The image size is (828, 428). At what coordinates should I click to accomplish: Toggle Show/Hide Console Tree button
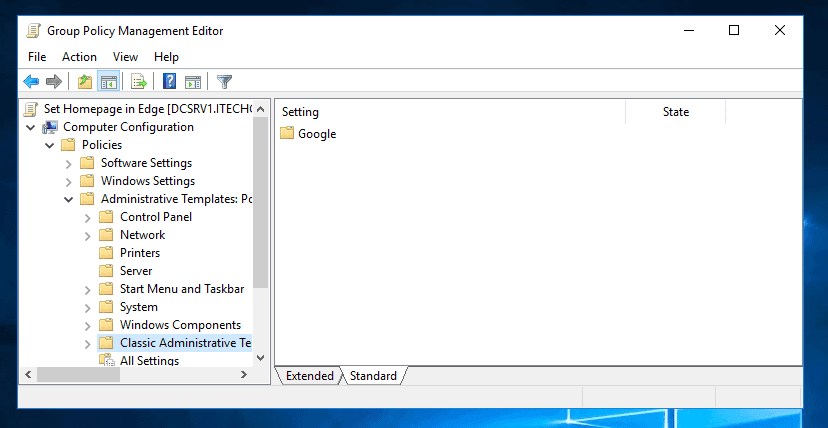(x=108, y=82)
